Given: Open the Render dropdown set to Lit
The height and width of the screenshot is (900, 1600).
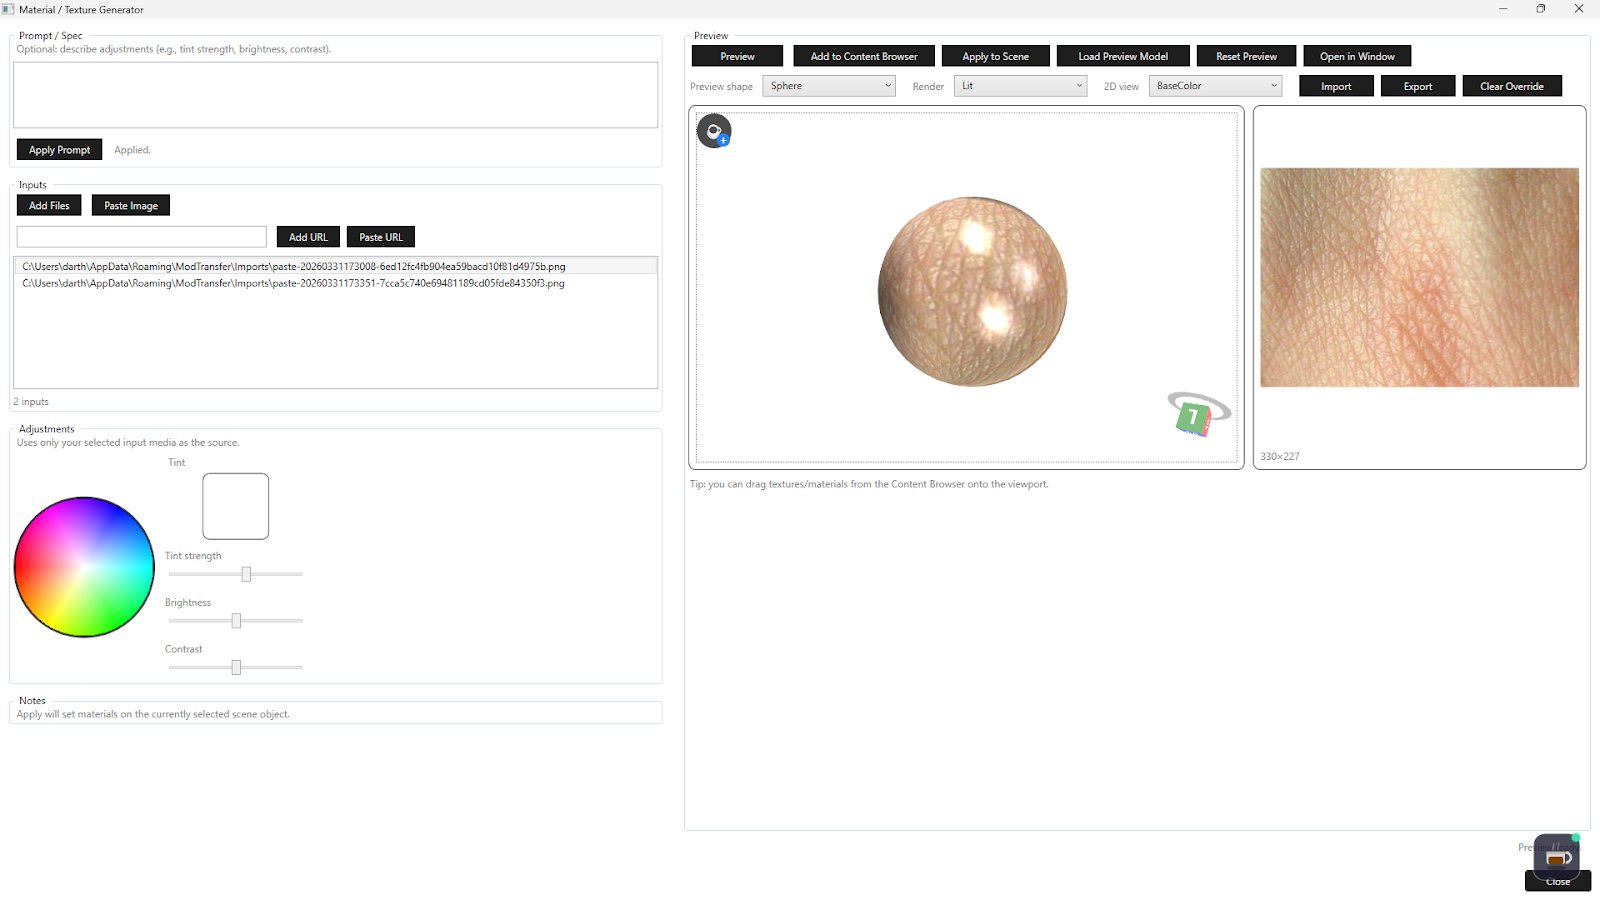Looking at the screenshot, I should 1020,86.
